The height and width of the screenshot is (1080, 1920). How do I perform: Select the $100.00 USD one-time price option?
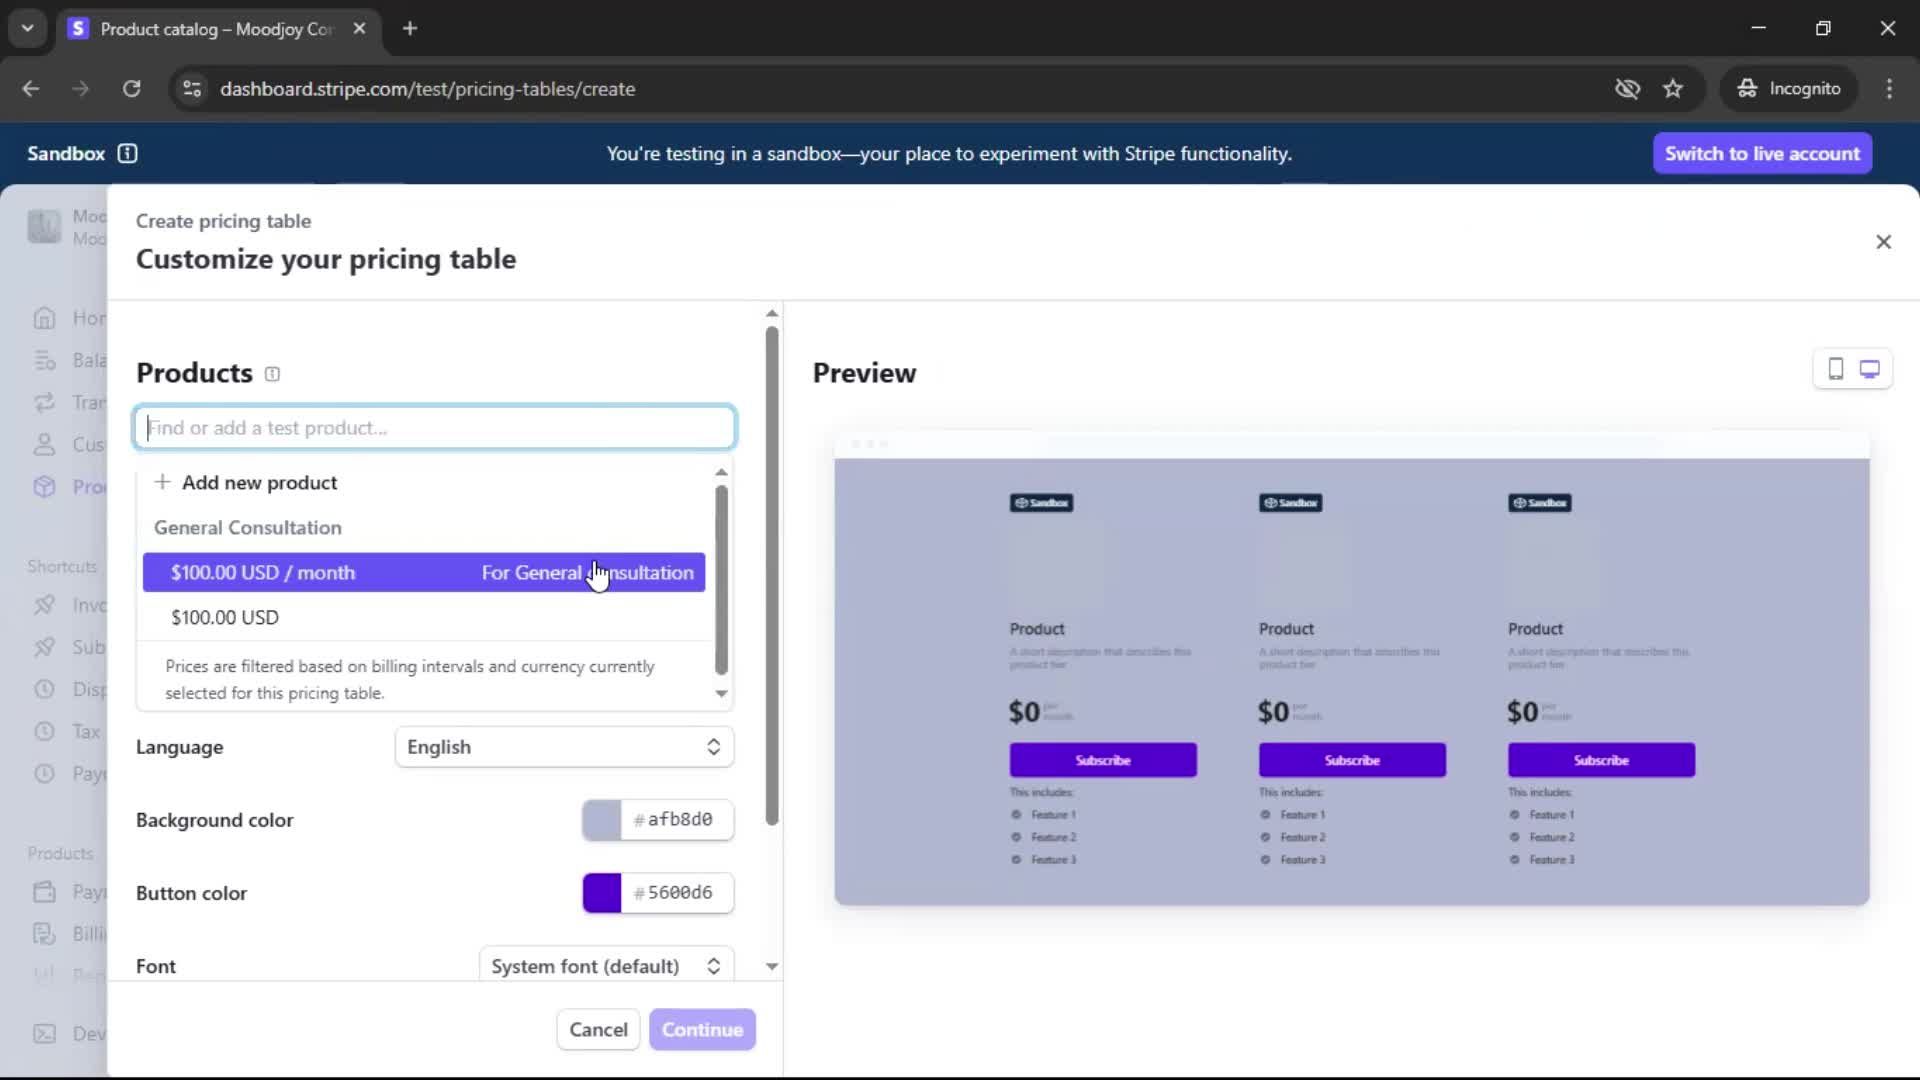[225, 617]
